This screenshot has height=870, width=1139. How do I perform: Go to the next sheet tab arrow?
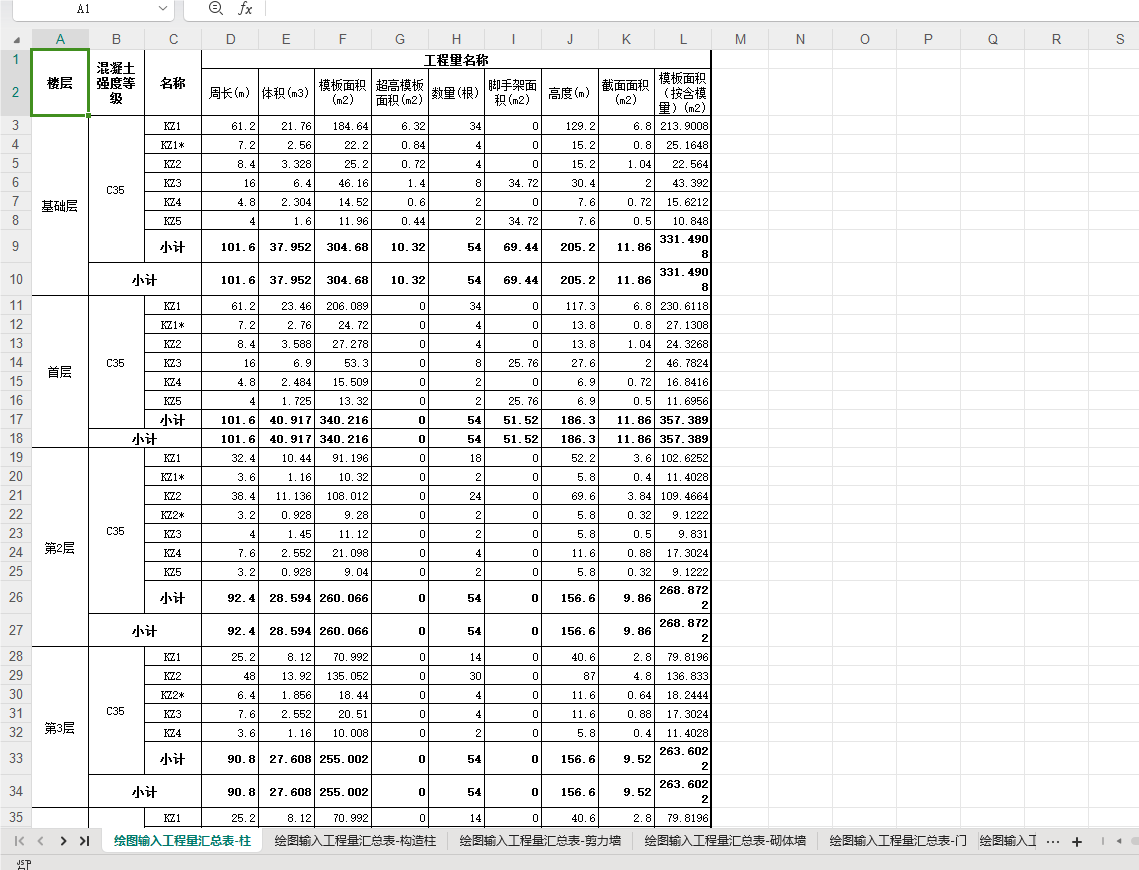point(63,841)
